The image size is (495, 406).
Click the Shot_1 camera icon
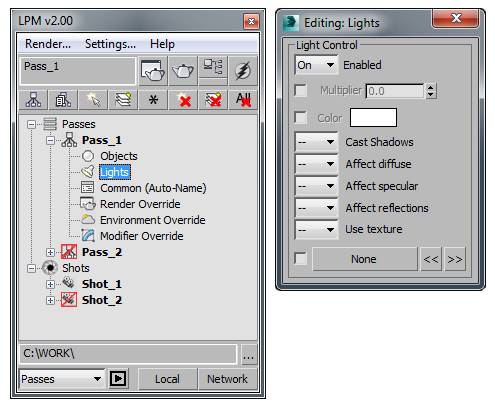point(69,283)
